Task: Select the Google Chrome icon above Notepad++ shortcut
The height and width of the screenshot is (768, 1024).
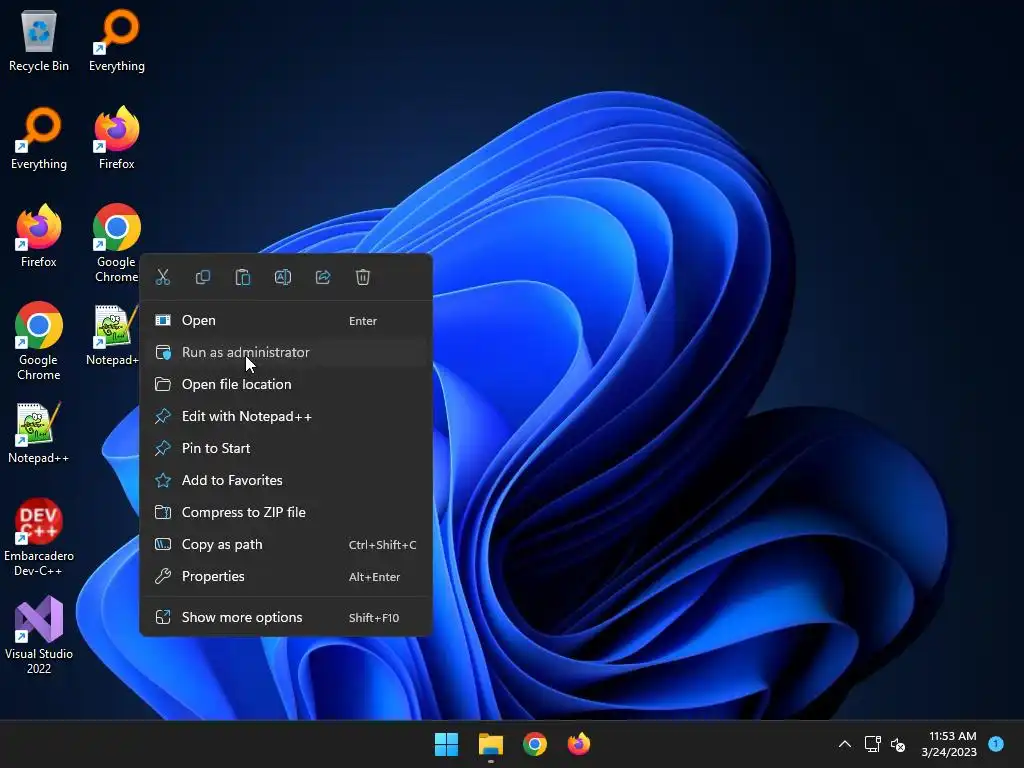Action: pyautogui.click(x=117, y=244)
